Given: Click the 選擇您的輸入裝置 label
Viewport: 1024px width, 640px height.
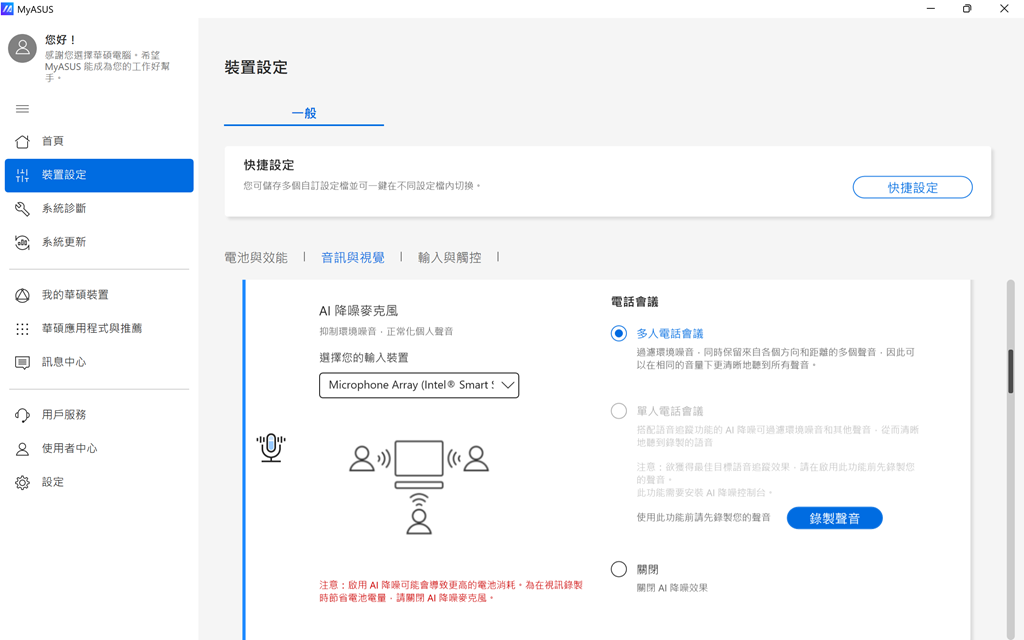Looking at the screenshot, I should [364, 358].
